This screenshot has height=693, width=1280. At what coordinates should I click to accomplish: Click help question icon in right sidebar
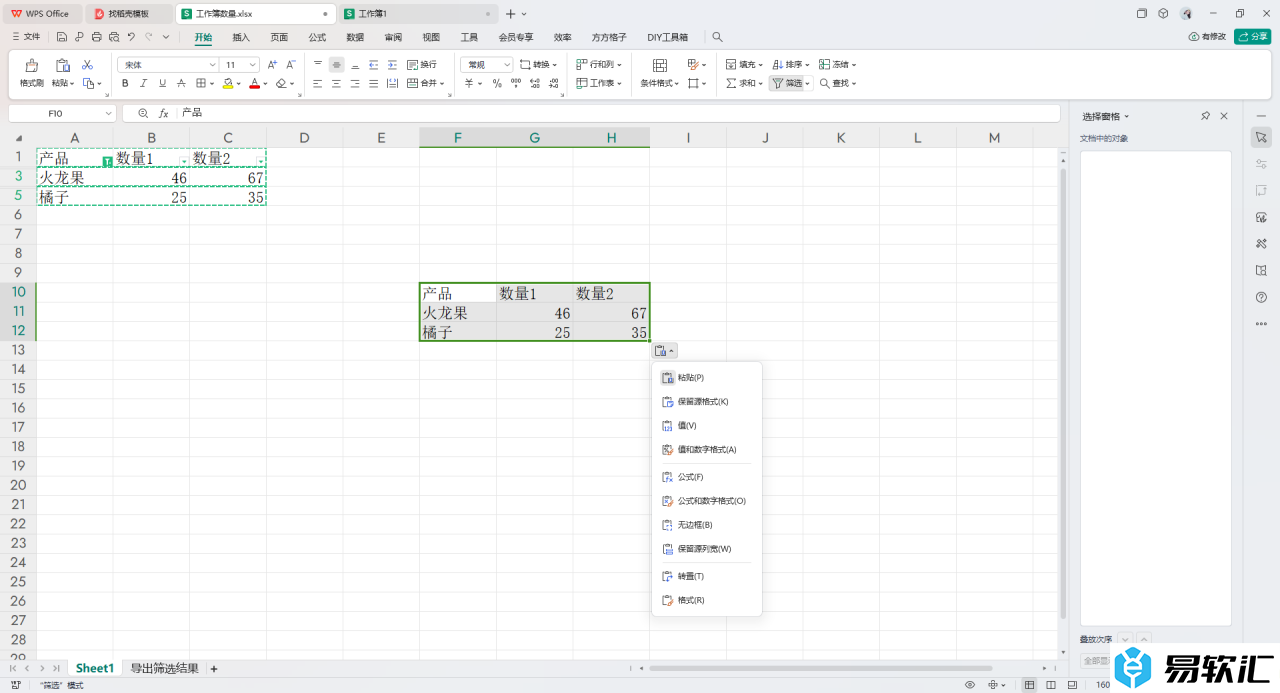(1261, 297)
